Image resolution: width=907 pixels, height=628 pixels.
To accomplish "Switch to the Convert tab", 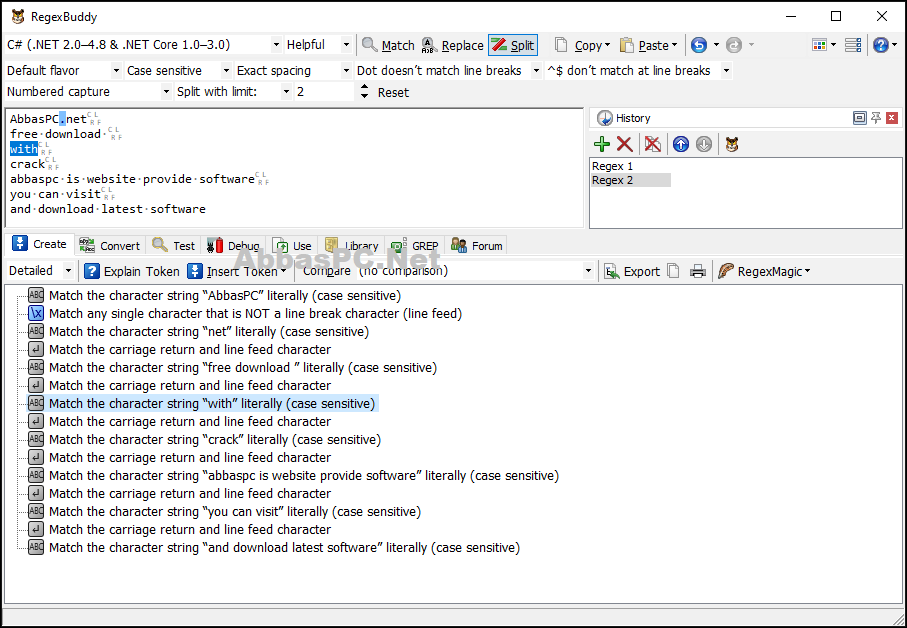I will [109, 246].
